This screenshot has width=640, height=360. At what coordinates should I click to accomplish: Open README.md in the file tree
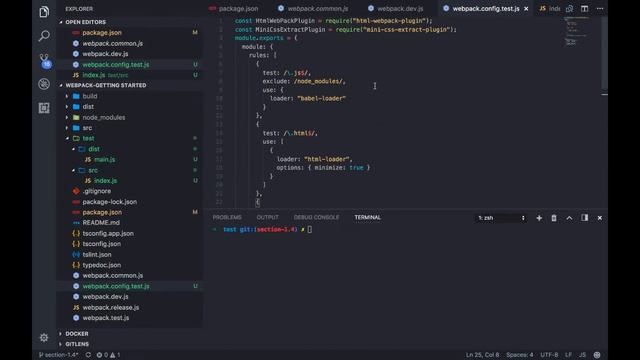101,223
